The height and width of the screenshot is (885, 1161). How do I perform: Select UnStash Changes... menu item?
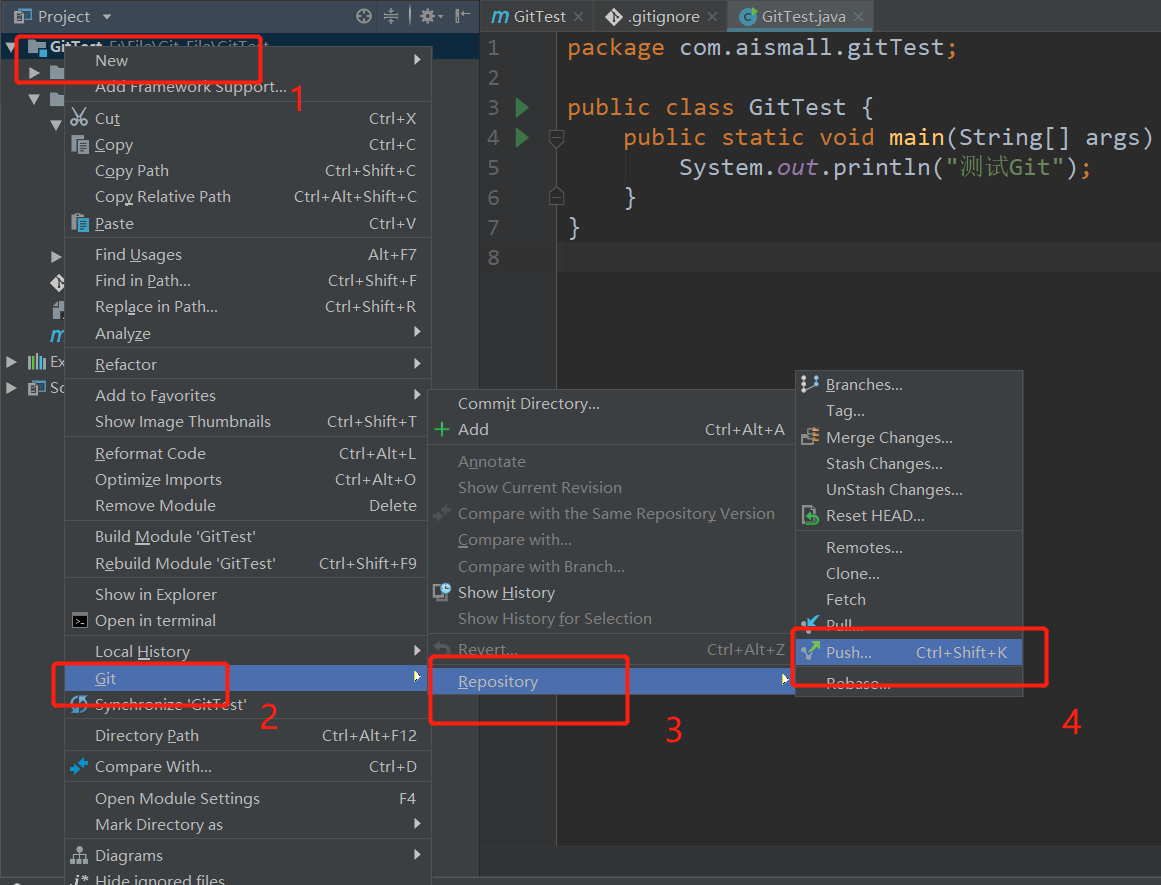(909, 490)
